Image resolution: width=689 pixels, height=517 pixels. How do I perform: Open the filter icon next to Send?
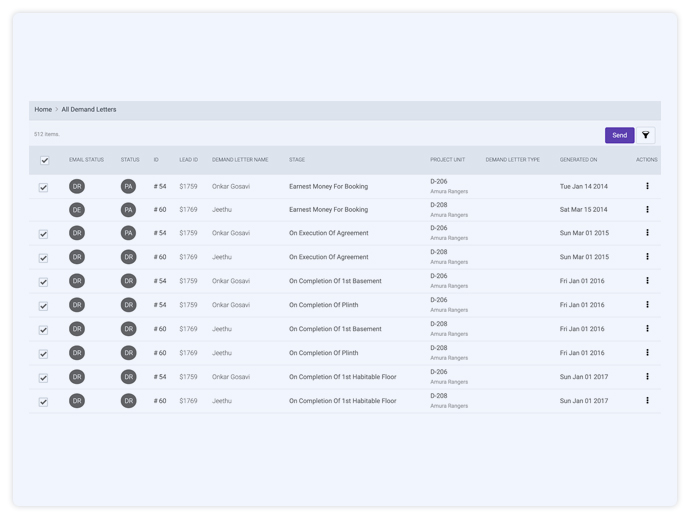(646, 135)
